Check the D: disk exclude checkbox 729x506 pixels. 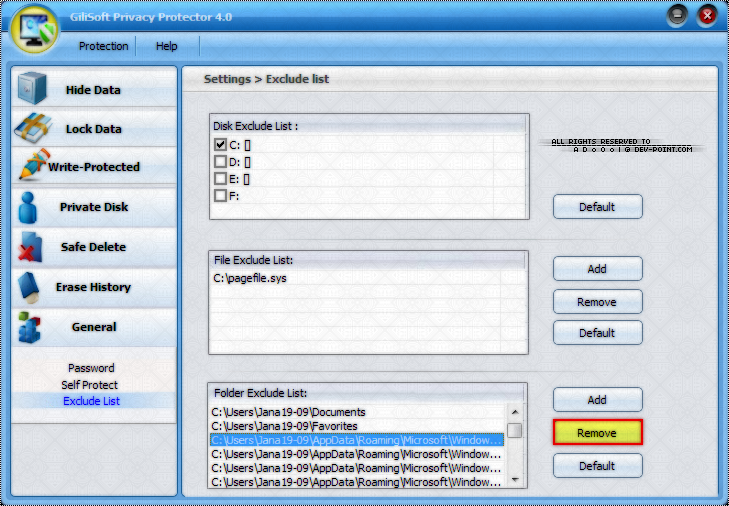[x=220, y=162]
